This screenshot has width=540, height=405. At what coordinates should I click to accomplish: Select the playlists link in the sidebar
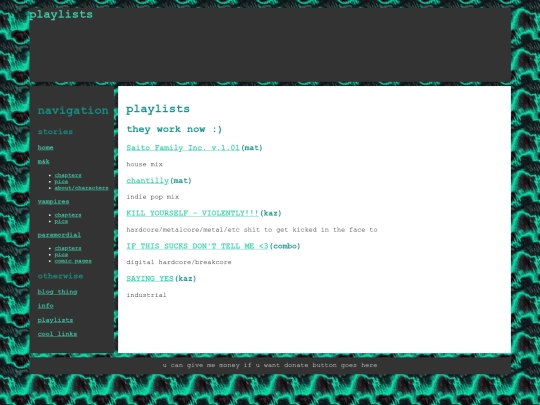55,320
